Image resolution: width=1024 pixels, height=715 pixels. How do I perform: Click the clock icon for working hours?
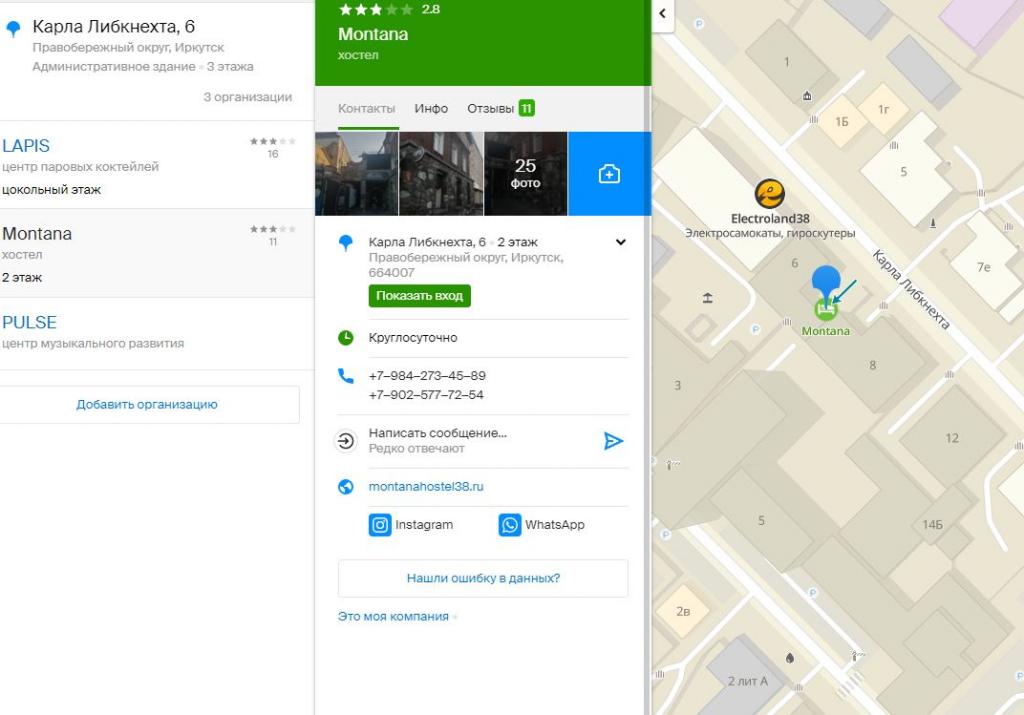(x=346, y=338)
